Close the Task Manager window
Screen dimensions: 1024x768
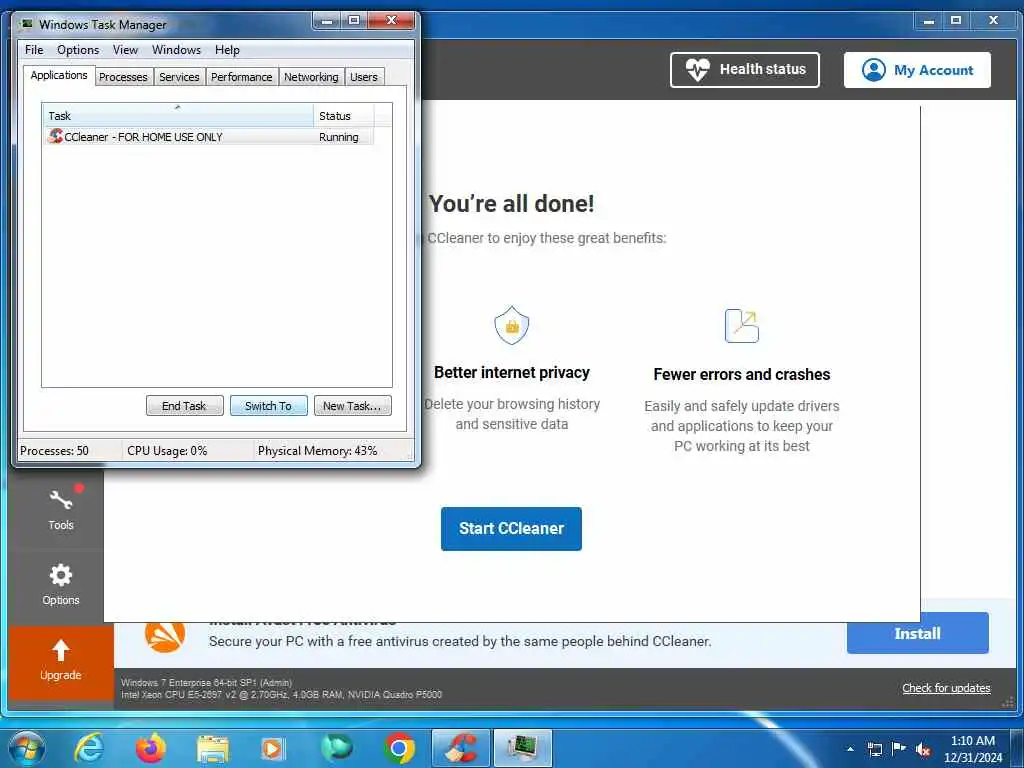tap(392, 21)
